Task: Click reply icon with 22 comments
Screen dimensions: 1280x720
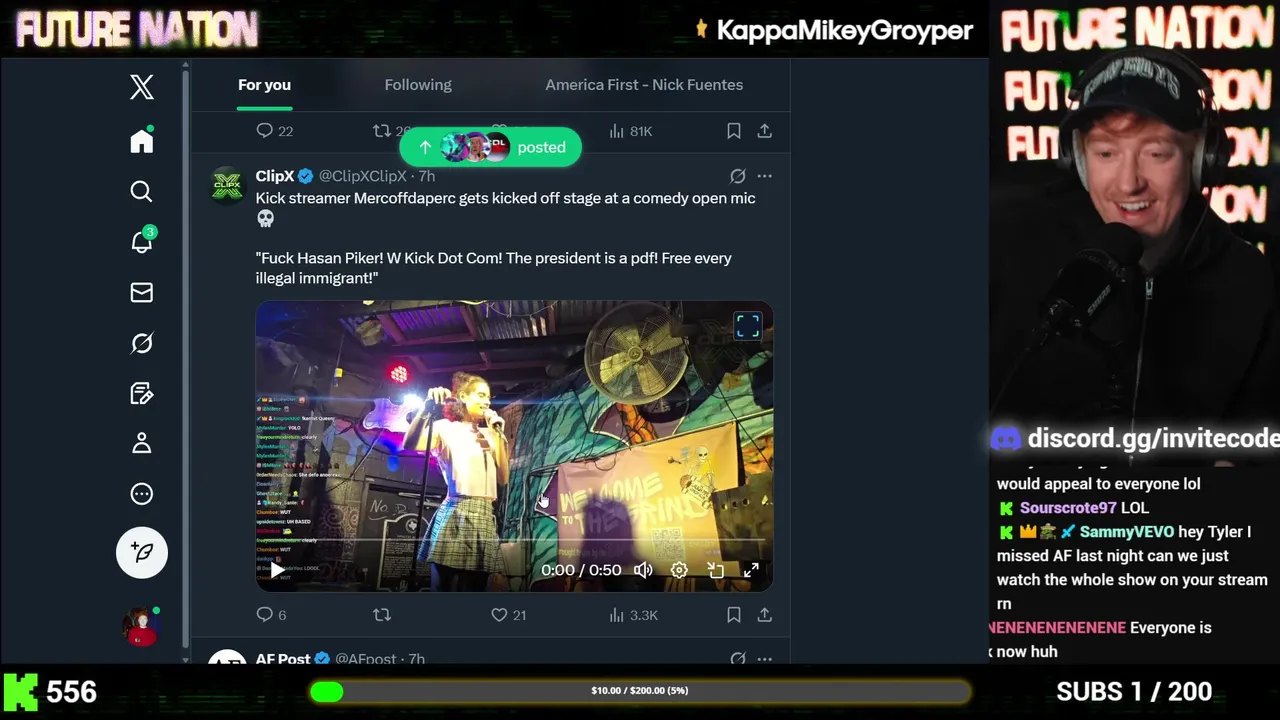Action: point(274,131)
